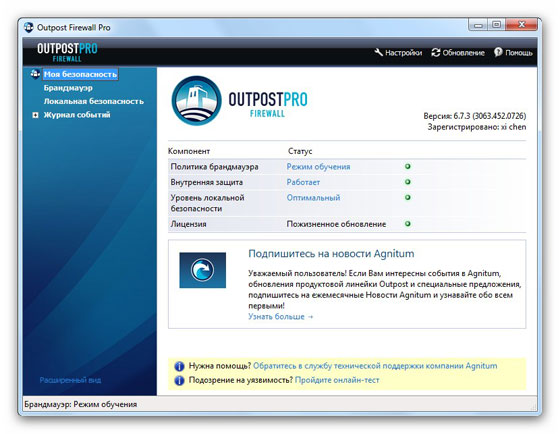The height and width of the screenshot is (434, 560).
Task: Click the Моя безопасность sidebar icon
Action: tap(35, 74)
